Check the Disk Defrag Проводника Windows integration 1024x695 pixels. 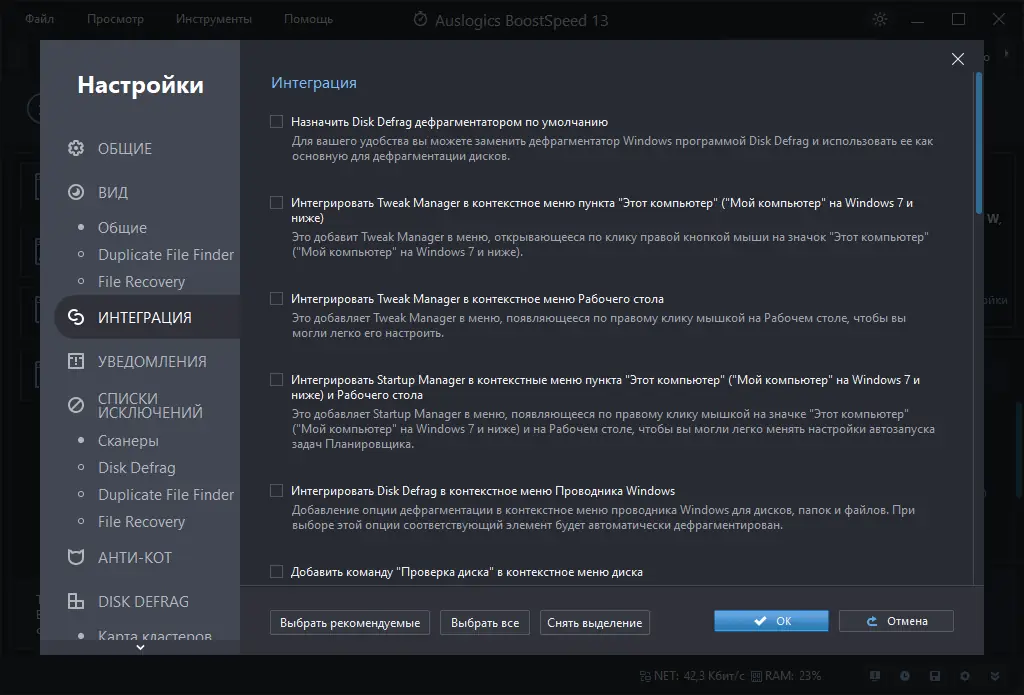point(277,491)
